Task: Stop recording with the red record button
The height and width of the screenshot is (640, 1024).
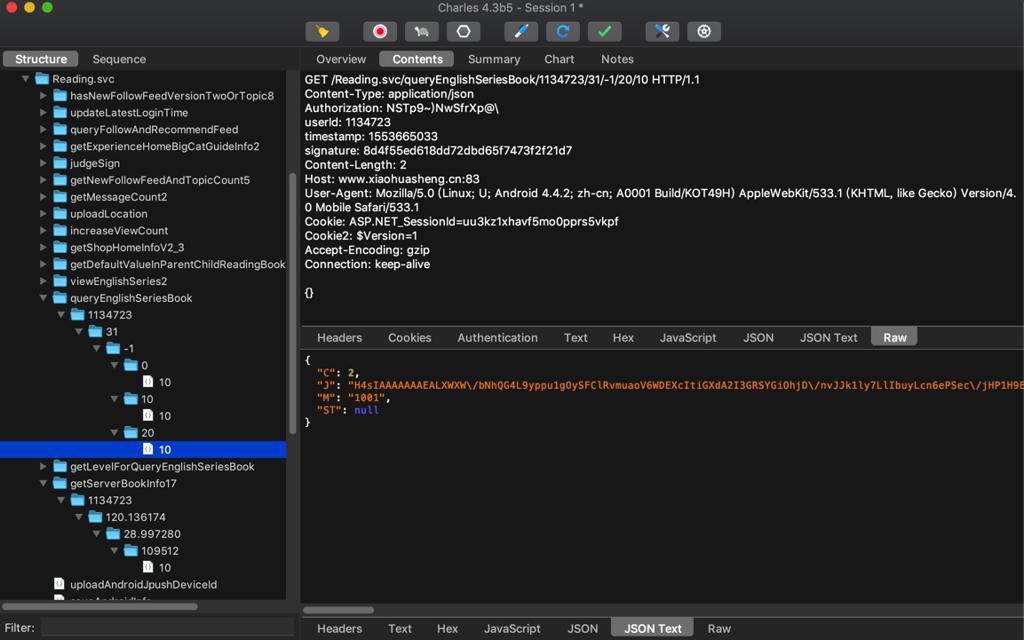Action: tap(380, 32)
